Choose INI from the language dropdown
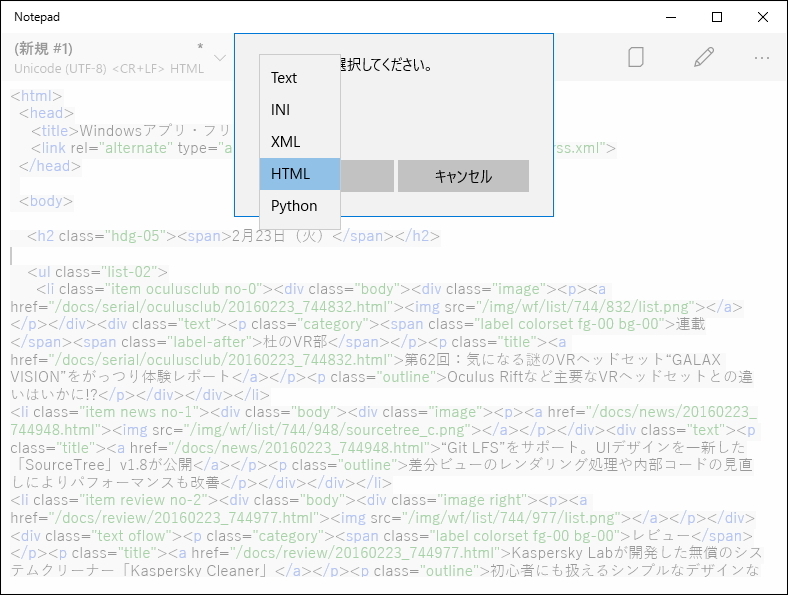 point(300,110)
